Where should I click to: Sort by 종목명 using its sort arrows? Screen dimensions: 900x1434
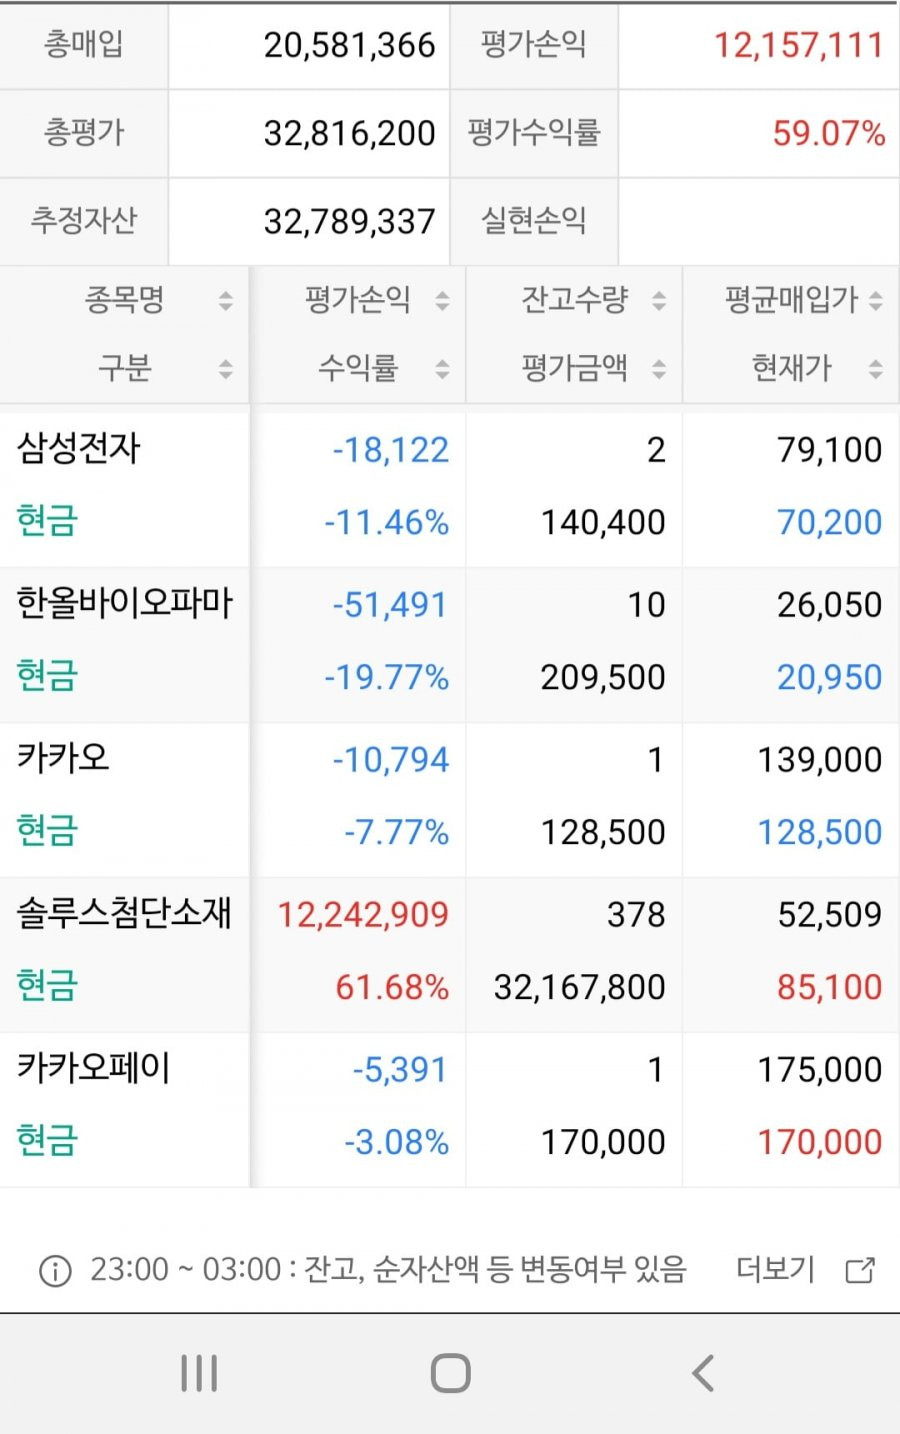pos(226,300)
